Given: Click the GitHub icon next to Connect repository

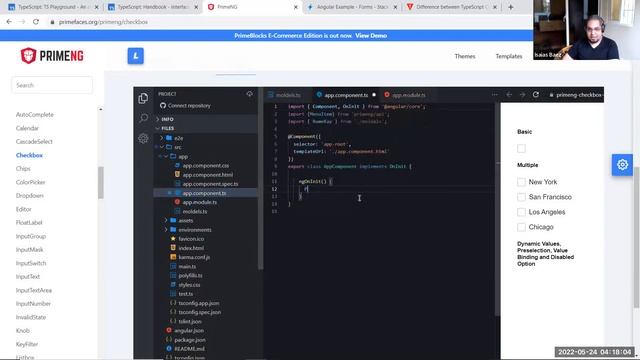Looking at the screenshot, I should (163, 106).
